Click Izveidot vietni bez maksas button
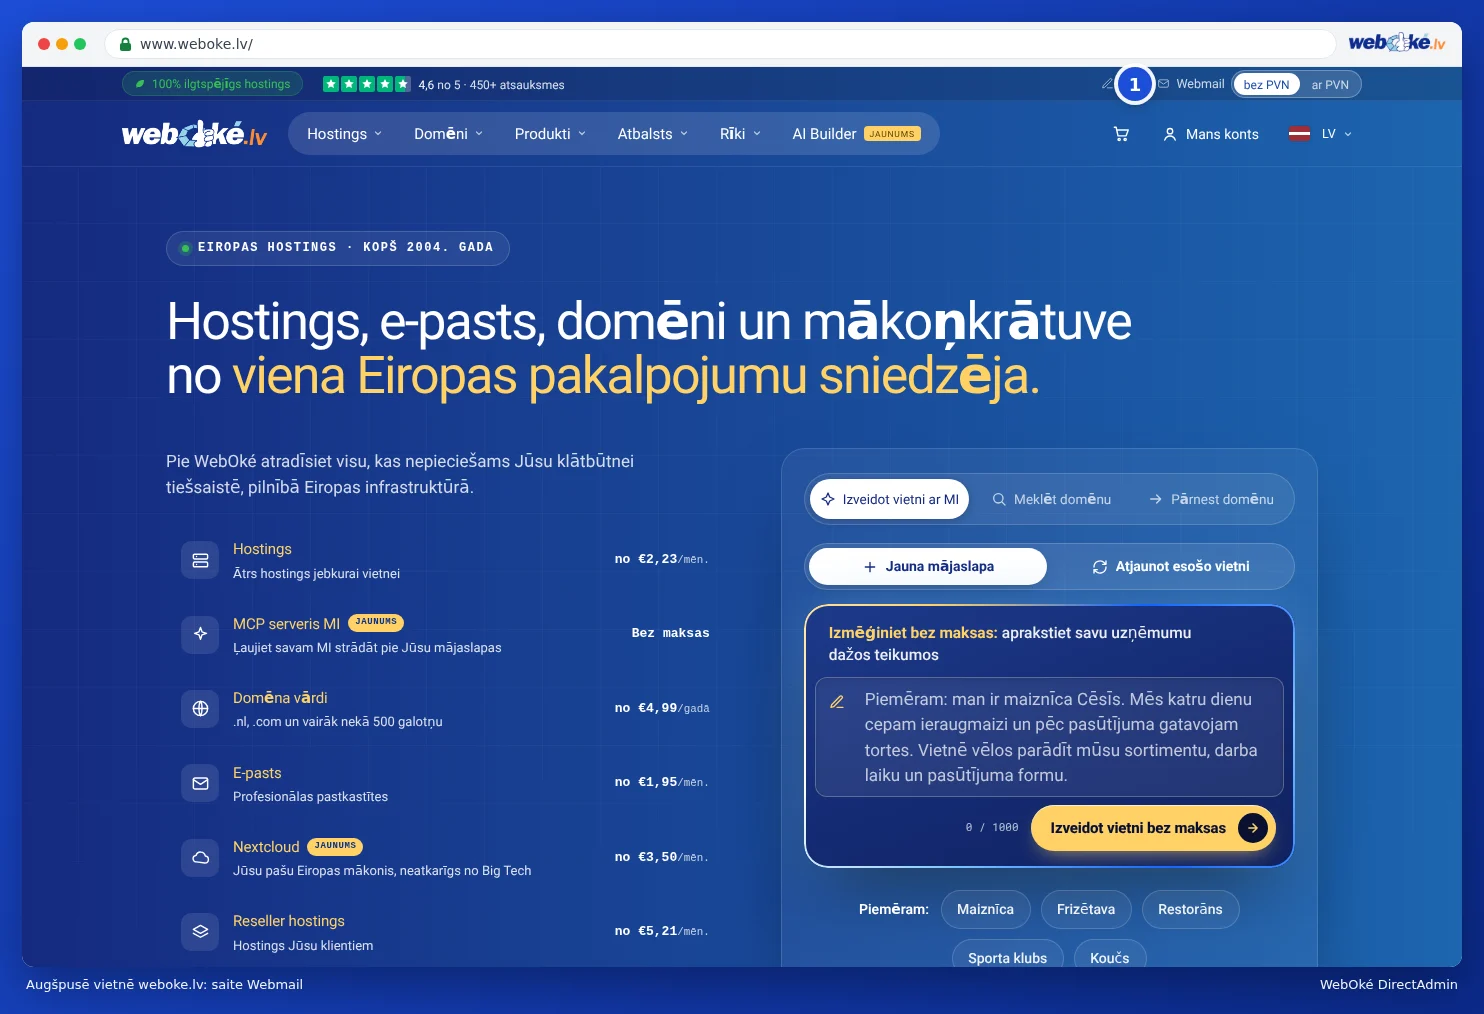 pos(1153,828)
